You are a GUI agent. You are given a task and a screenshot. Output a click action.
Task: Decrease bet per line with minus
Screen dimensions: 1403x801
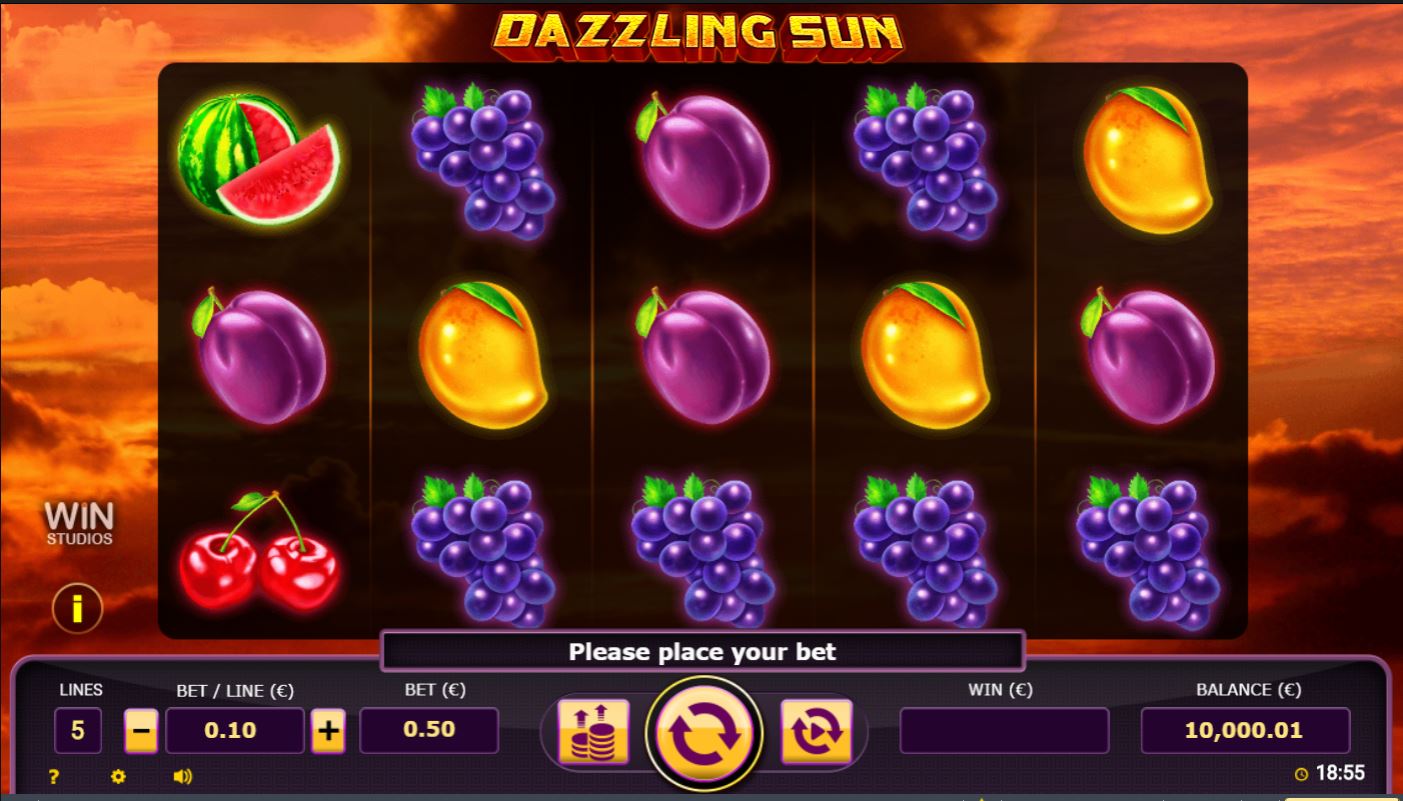[141, 732]
